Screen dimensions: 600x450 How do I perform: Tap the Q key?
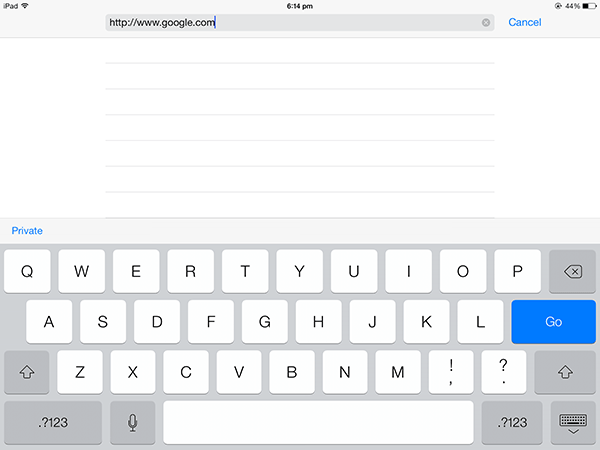(x=27, y=271)
